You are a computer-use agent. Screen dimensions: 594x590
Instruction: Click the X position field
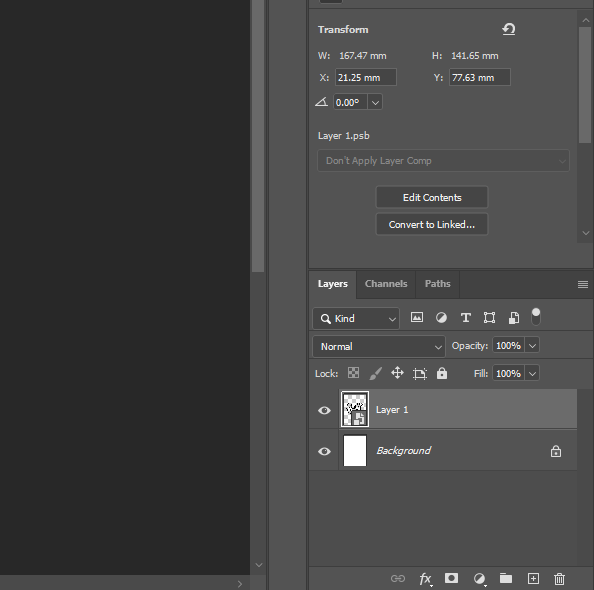click(x=366, y=77)
